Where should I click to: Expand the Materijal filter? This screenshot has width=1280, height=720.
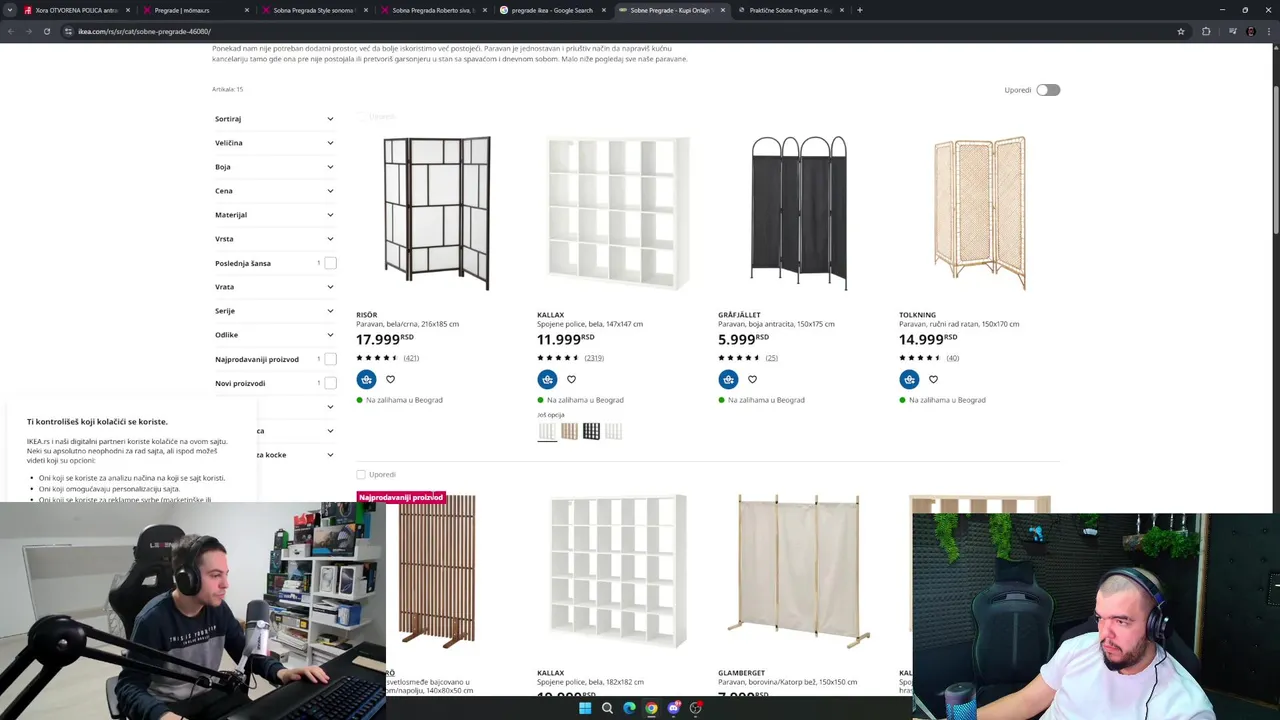click(x=274, y=215)
